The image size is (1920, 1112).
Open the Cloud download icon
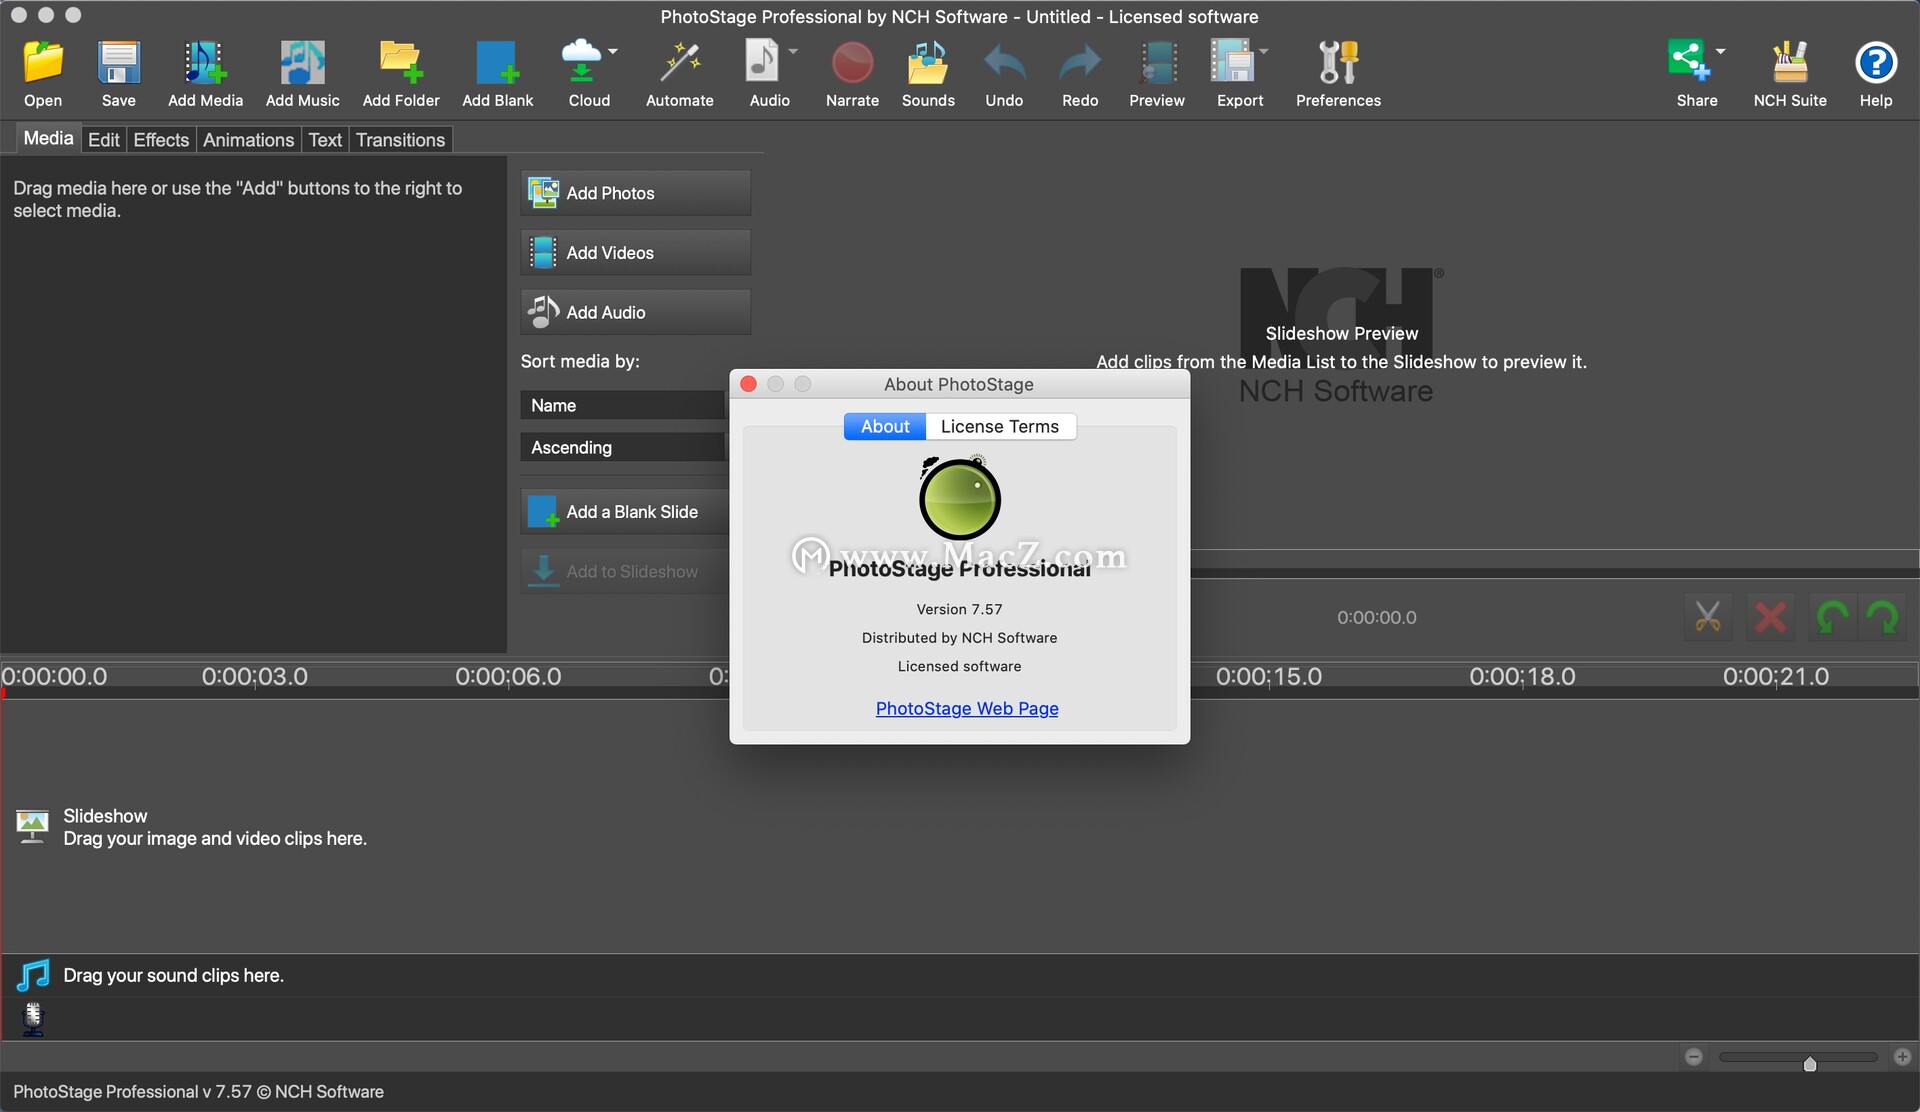click(x=582, y=63)
